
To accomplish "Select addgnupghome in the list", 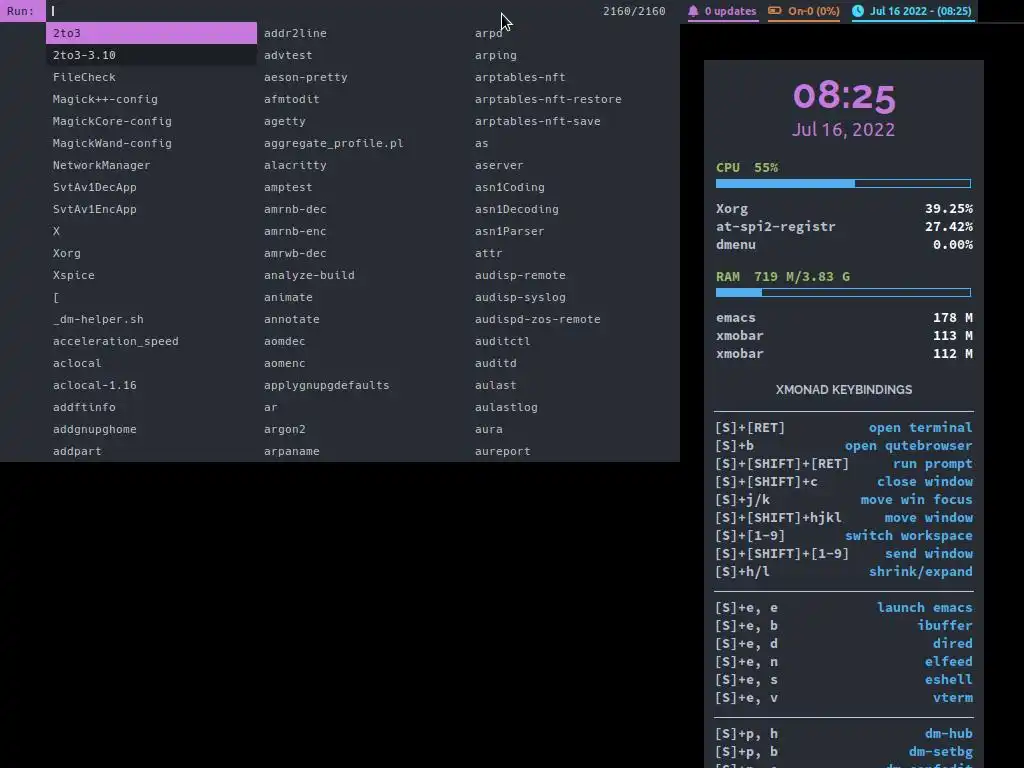I will (x=95, y=429).
